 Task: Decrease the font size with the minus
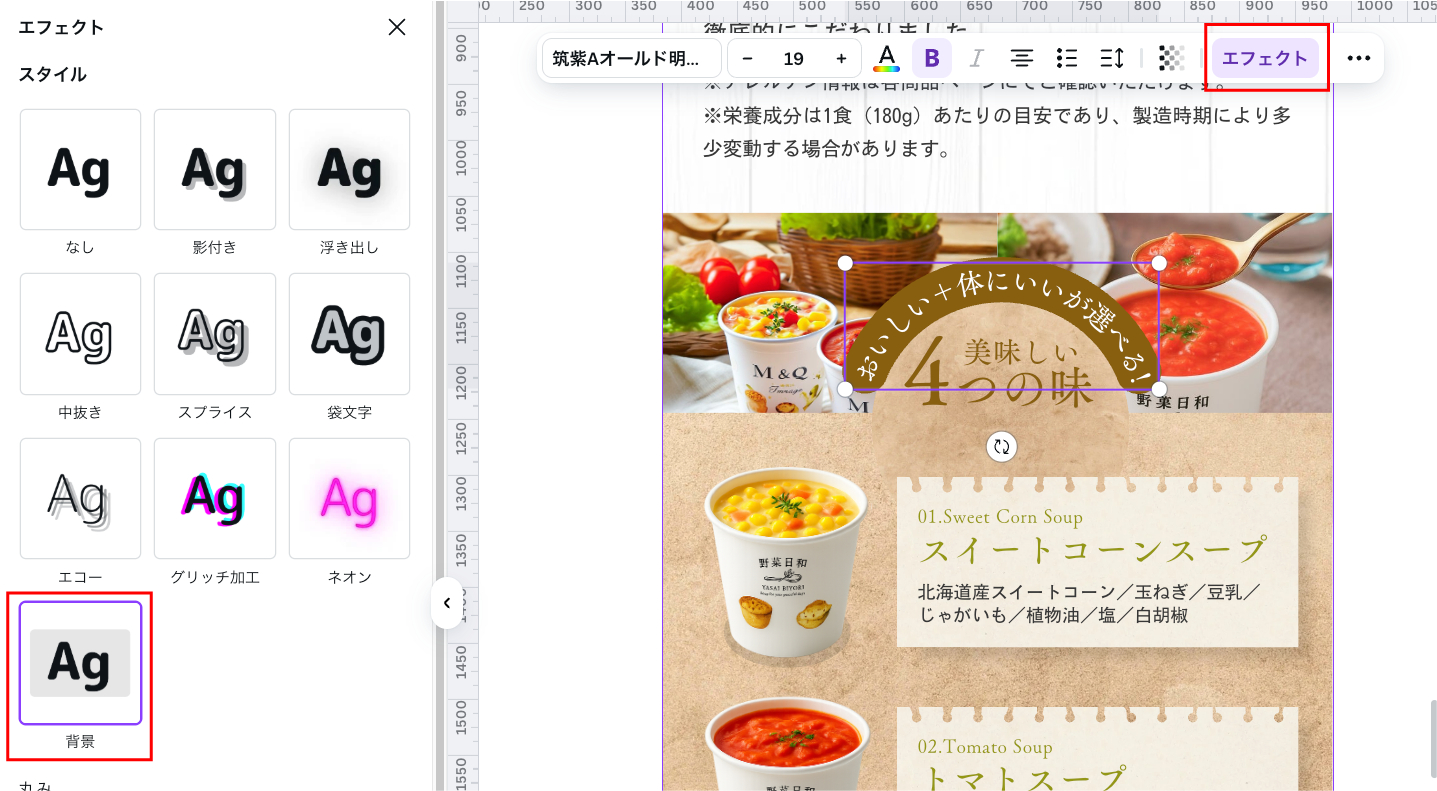click(x=747, y=58)
